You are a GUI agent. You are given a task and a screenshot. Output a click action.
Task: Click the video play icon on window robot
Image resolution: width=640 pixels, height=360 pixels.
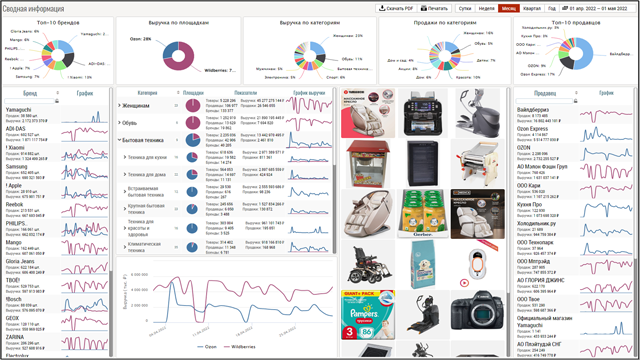point(464,282)
